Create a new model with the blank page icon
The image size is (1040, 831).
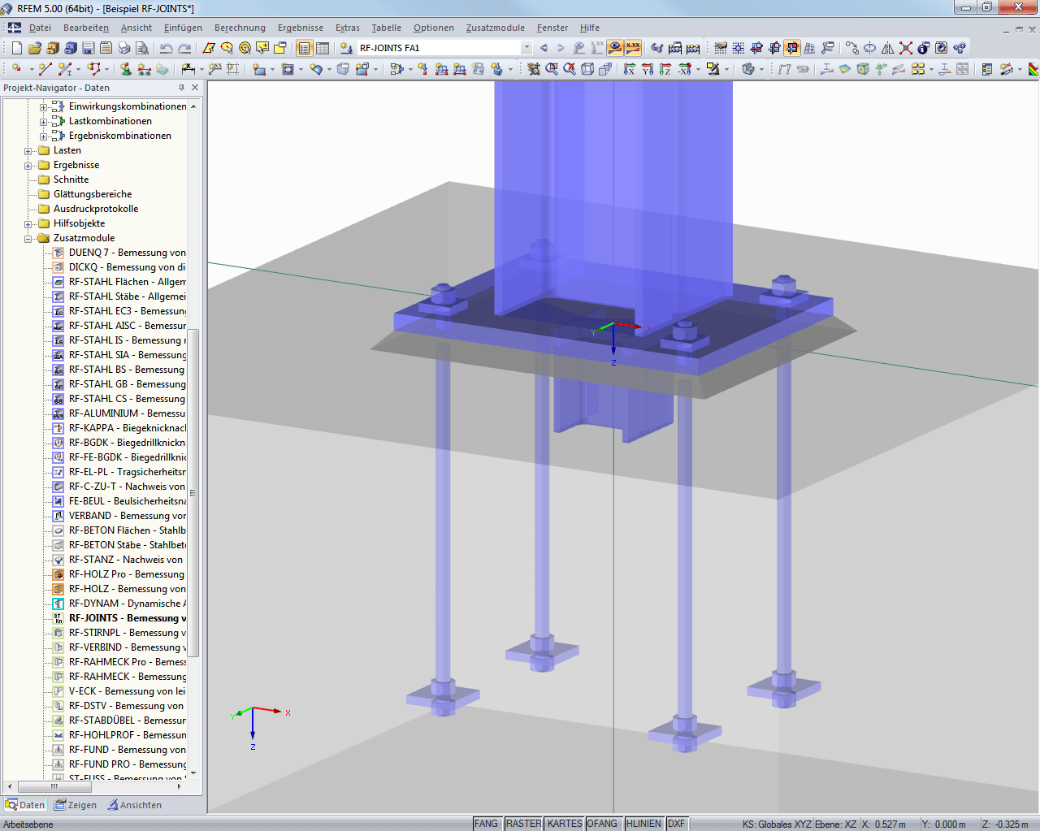click(x=17, y=48)
